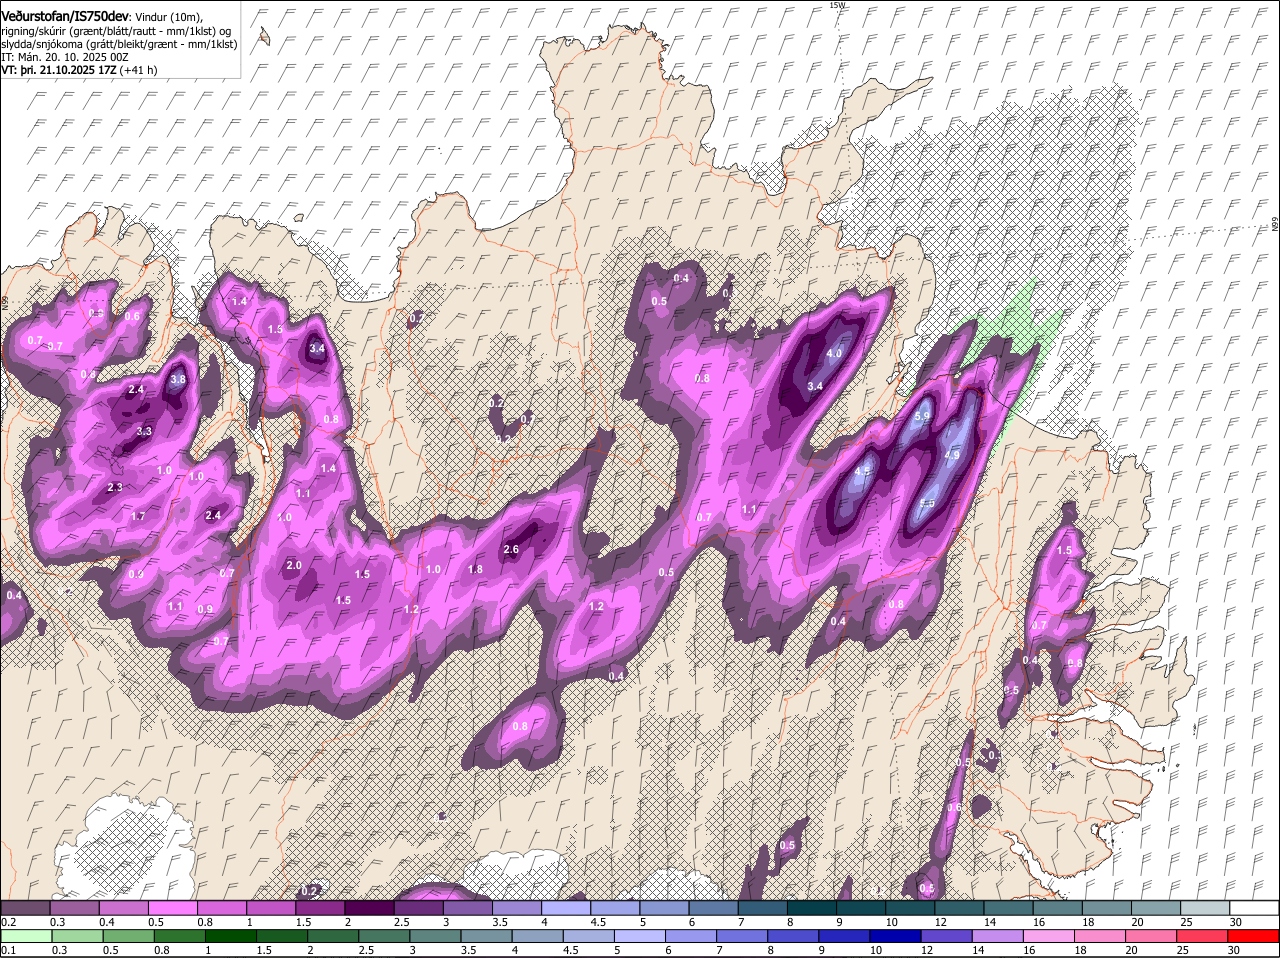Click snow legend swatch starting at 0.2
The height and width of the screenshot is (958, 1280).
[25, 908]
